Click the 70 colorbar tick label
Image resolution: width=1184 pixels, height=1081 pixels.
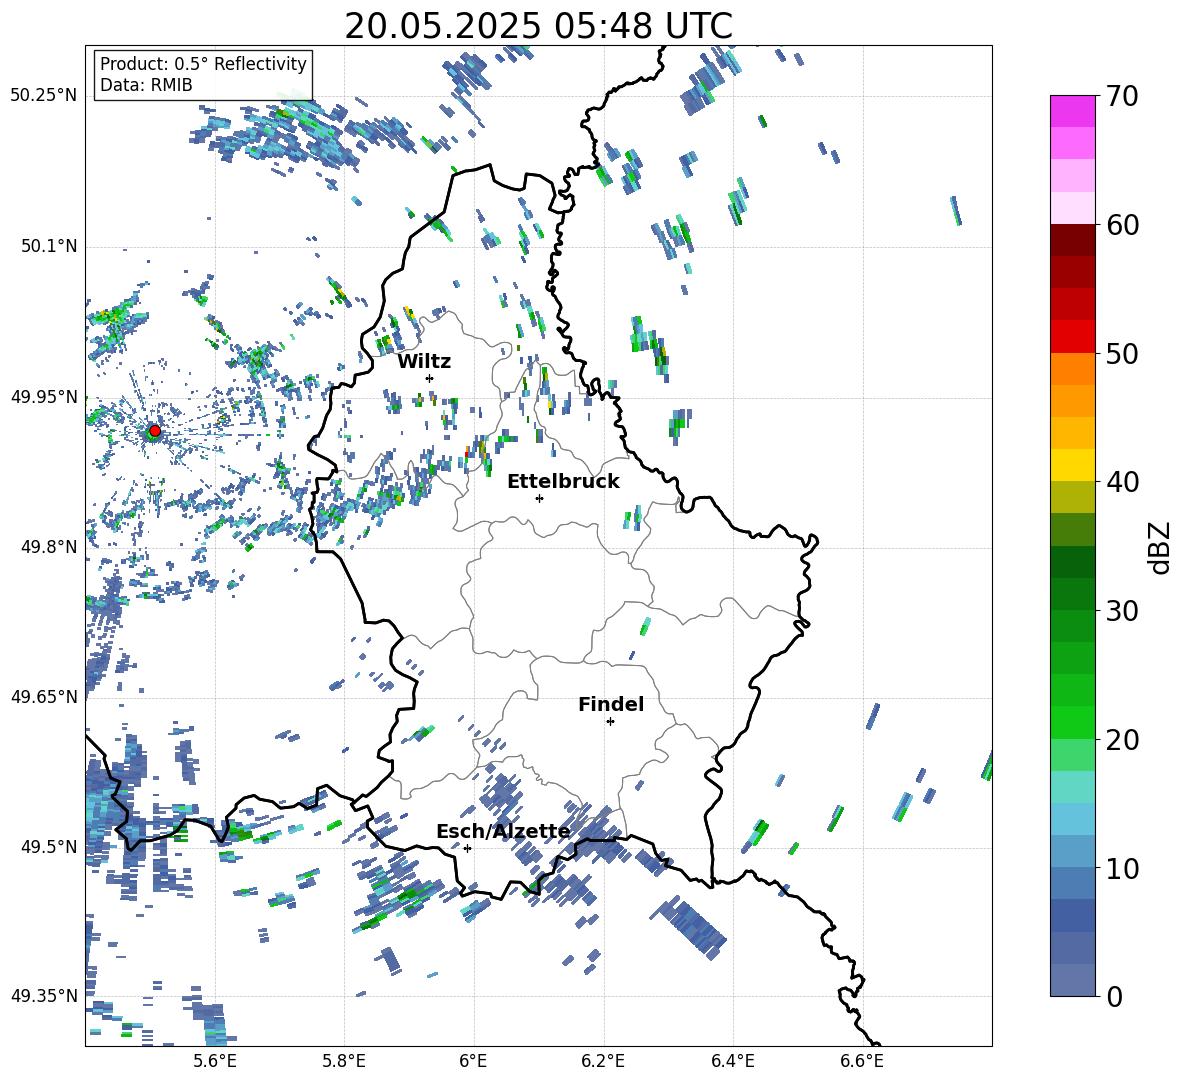click(1122, 96)
